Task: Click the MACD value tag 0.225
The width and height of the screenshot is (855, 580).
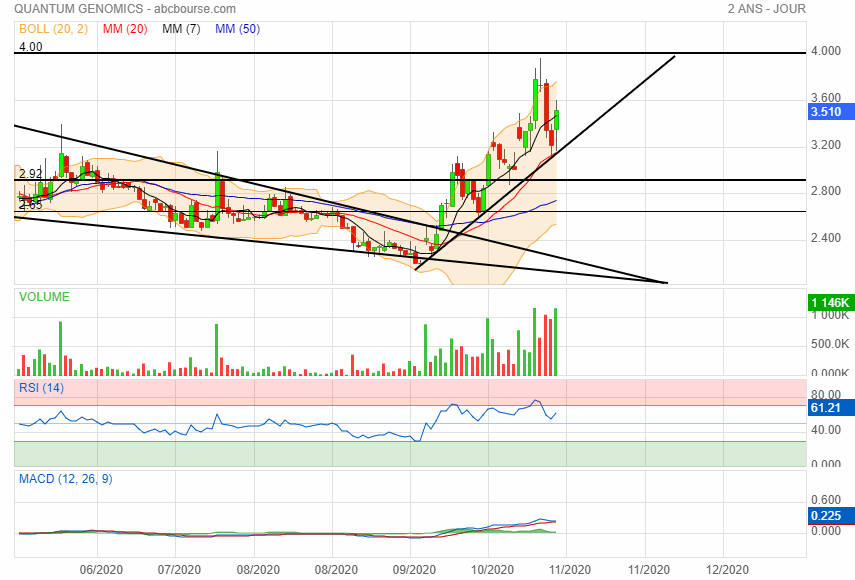Action: tap(830, 516)
